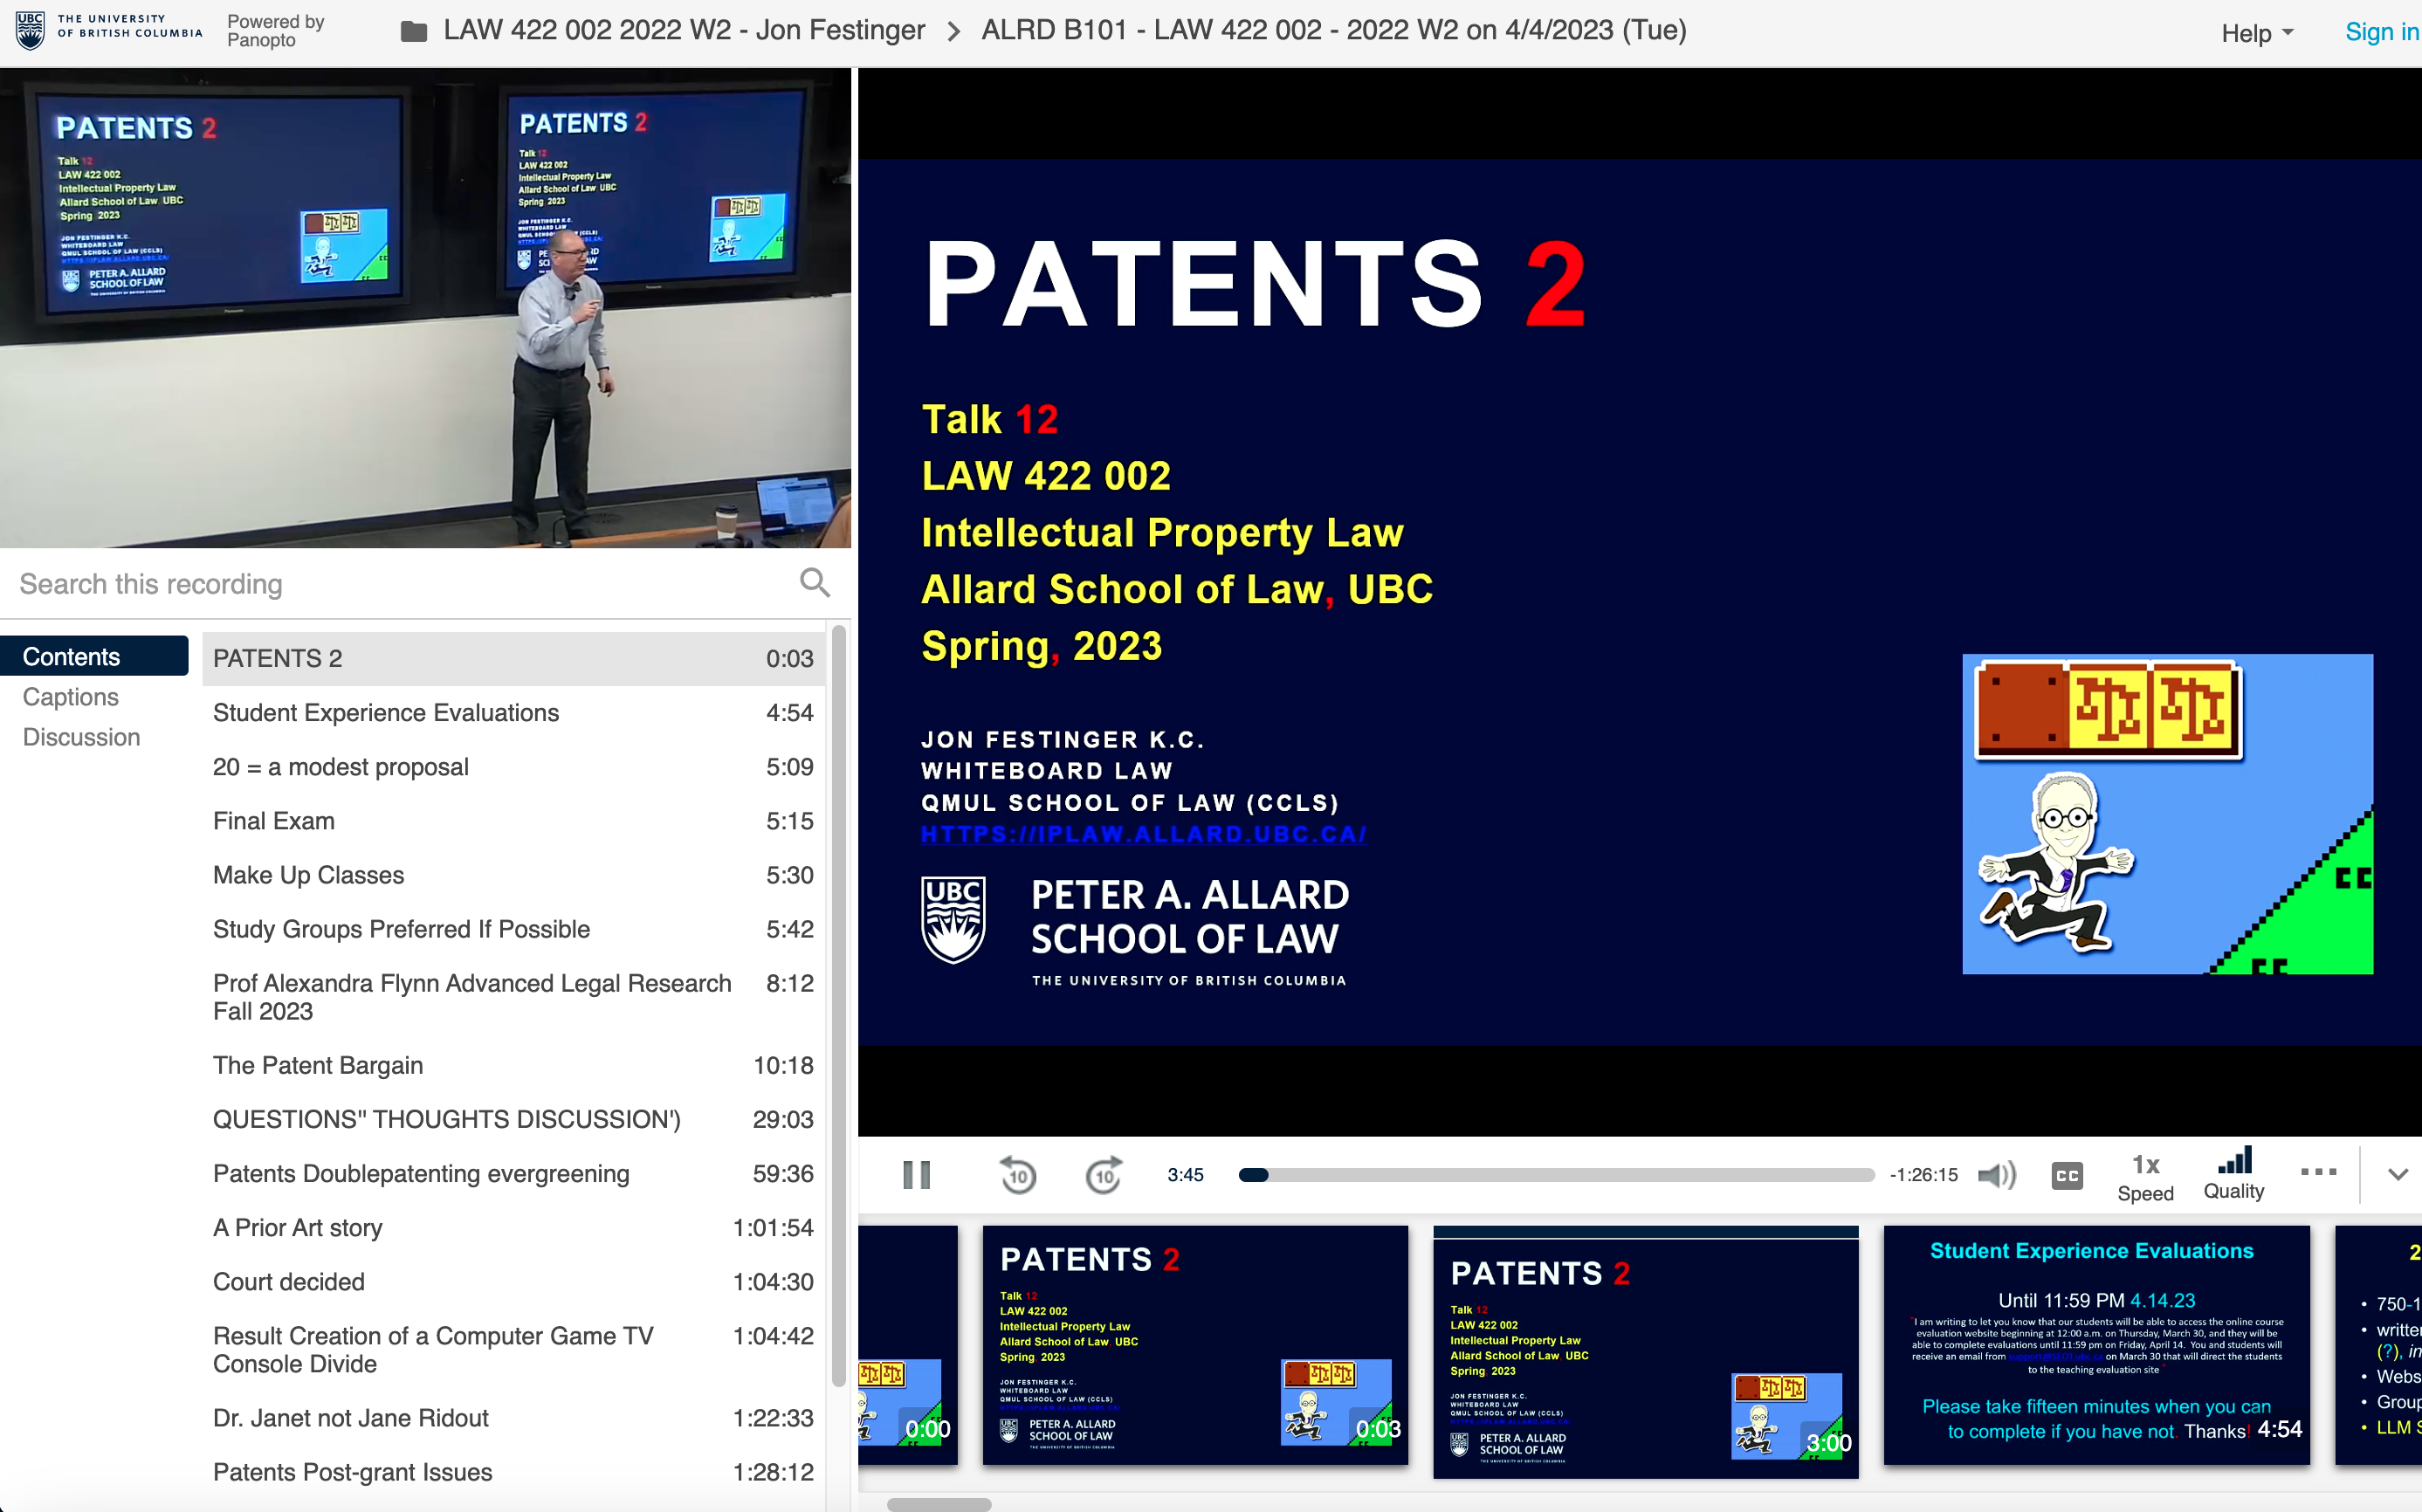Click the 3:45 elapsed time display
This screenshot has width=2422, height=1512.
tap(1185, 1175)
